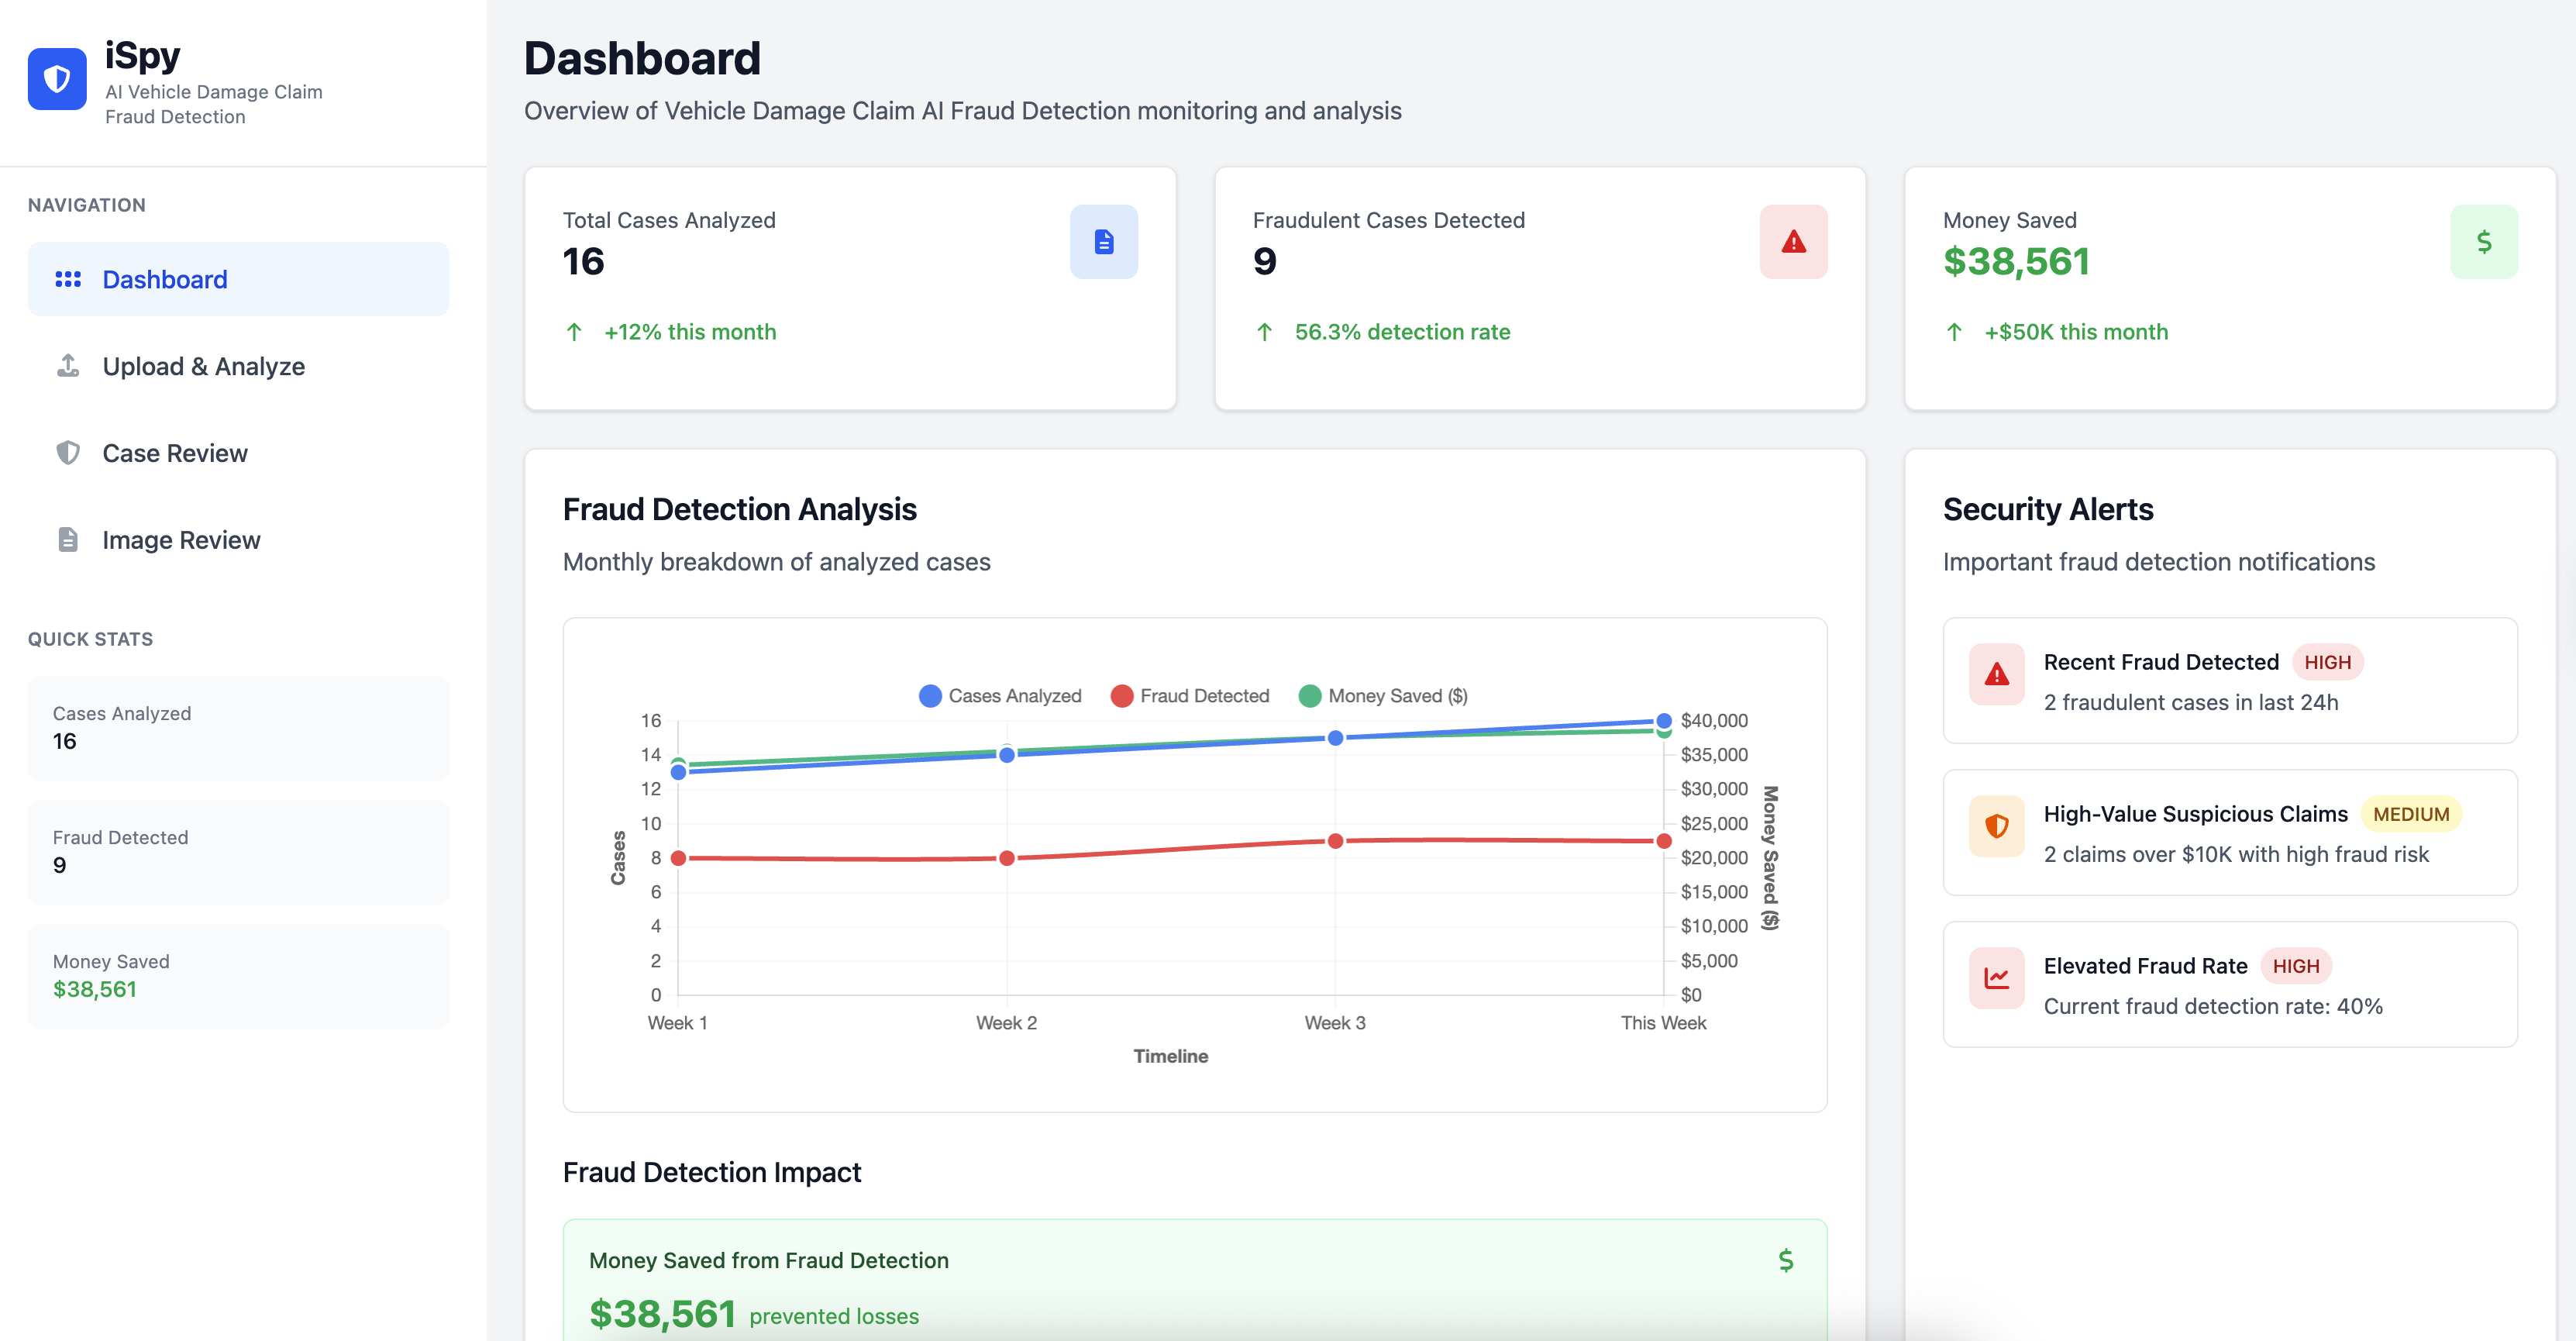Navigate to Image Review

(181, 540)
